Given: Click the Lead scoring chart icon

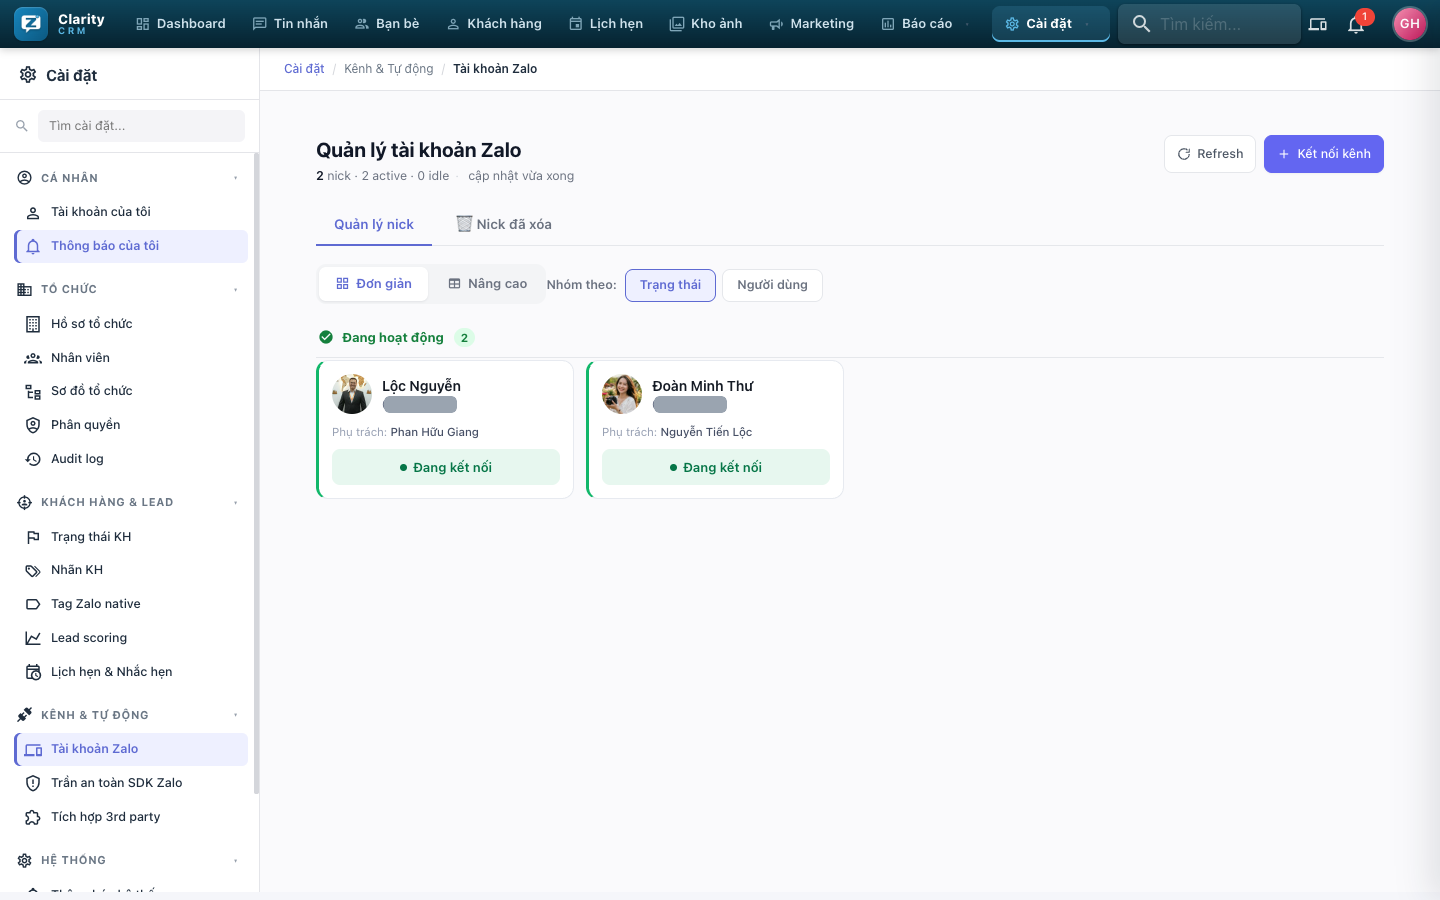Looking at the screenshot, I should click(x=33, y=638).
